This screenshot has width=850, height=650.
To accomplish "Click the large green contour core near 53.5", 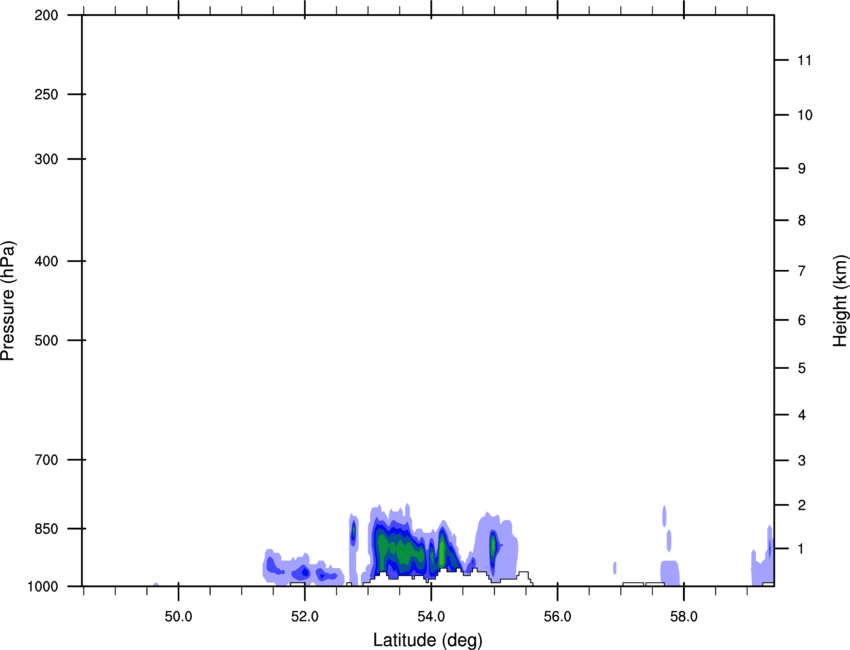I will pyautogui.click(x=400, y=549).
